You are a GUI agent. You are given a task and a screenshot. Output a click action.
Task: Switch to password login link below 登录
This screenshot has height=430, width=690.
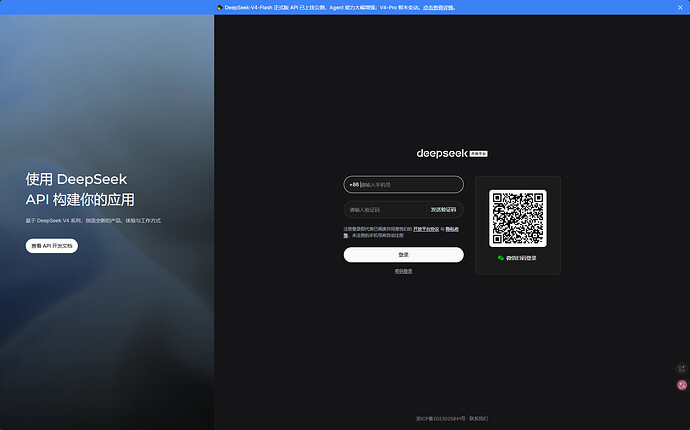click(x=404, y=271)
